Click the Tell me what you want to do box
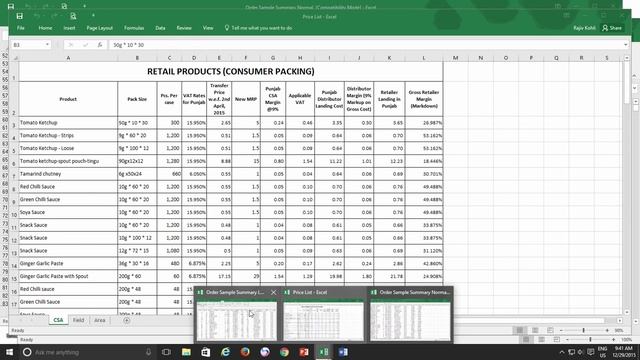Viewport: 640px width, 360px height. pyautogui.click(x=258, y=28)
